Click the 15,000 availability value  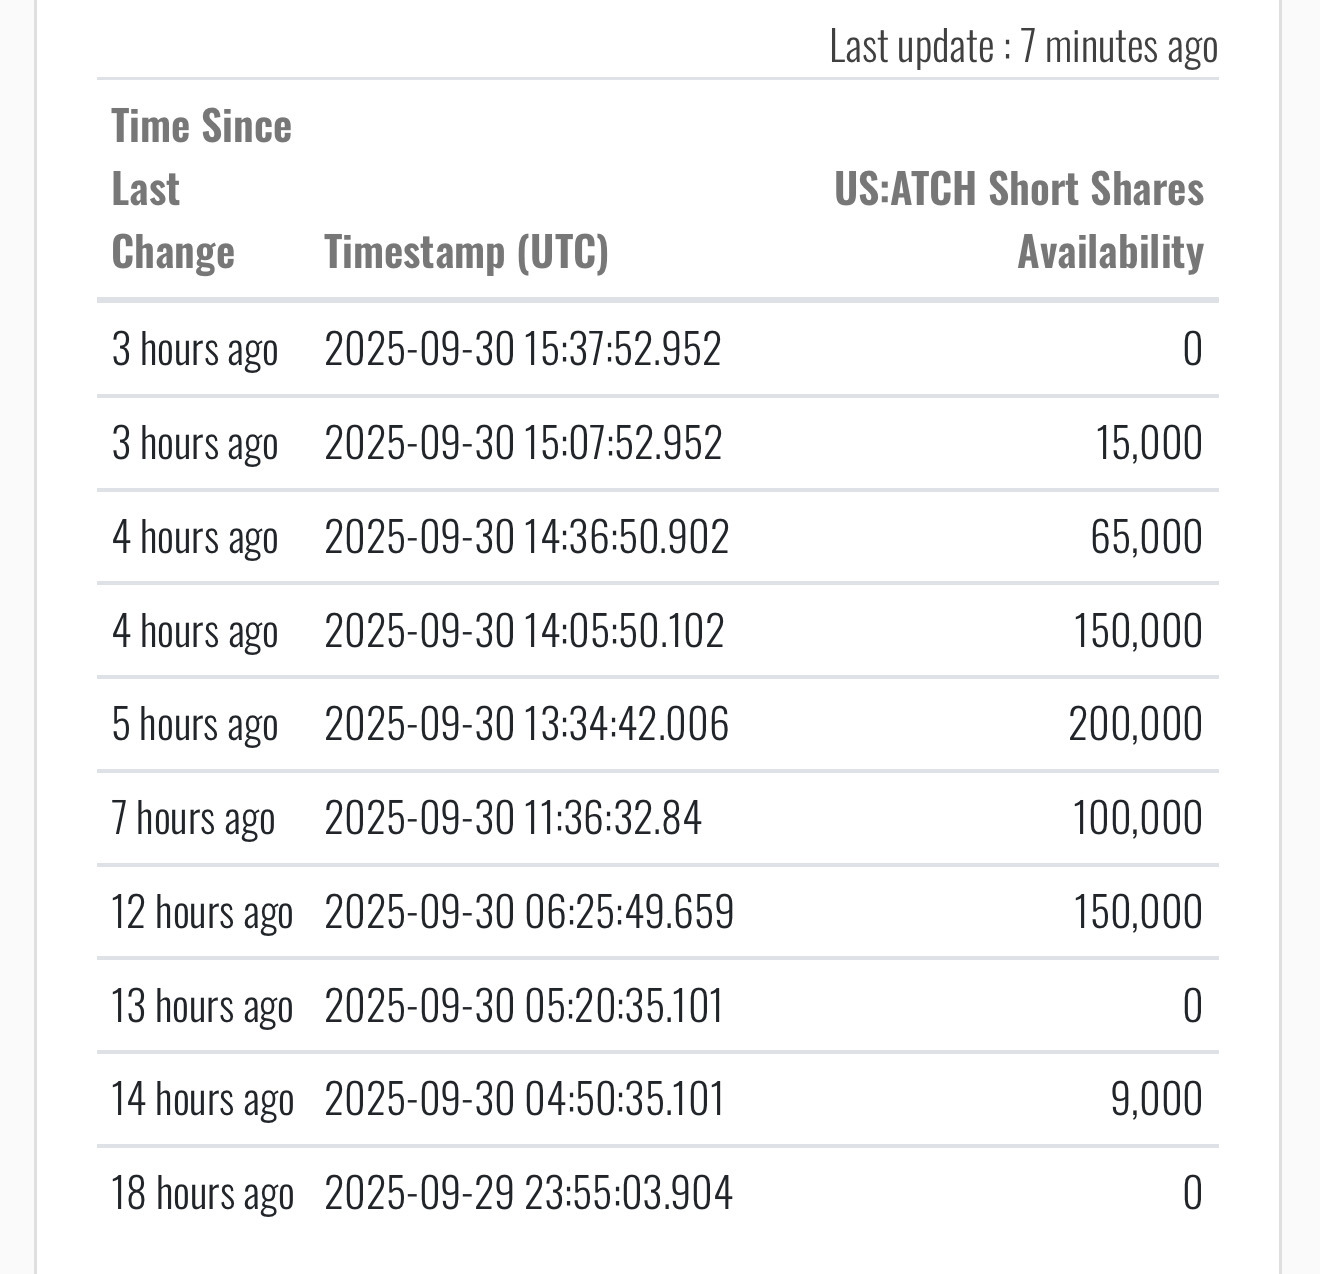1148,443
